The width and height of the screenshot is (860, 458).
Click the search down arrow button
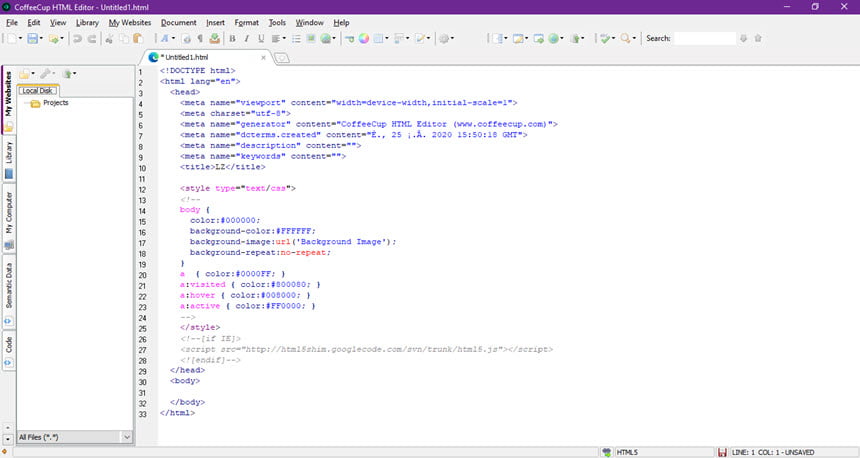point(744,38)
